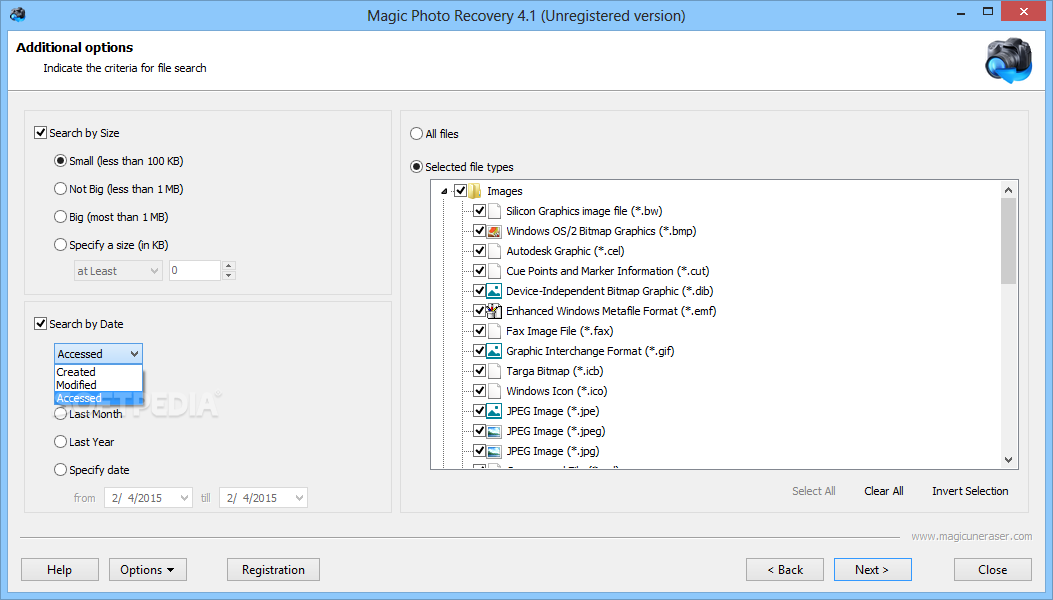Click the Close button at the bottom
This screenshot has height=600, width=1053.
993,570
